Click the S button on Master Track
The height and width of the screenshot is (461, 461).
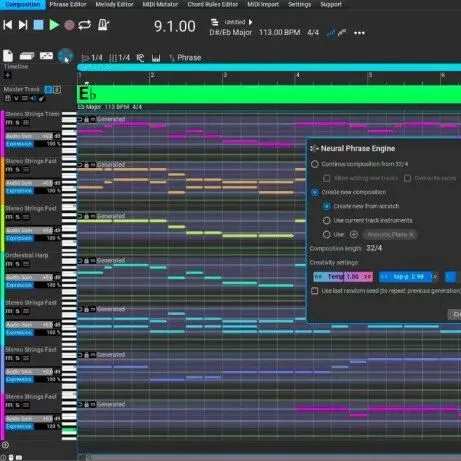(57, 89)
